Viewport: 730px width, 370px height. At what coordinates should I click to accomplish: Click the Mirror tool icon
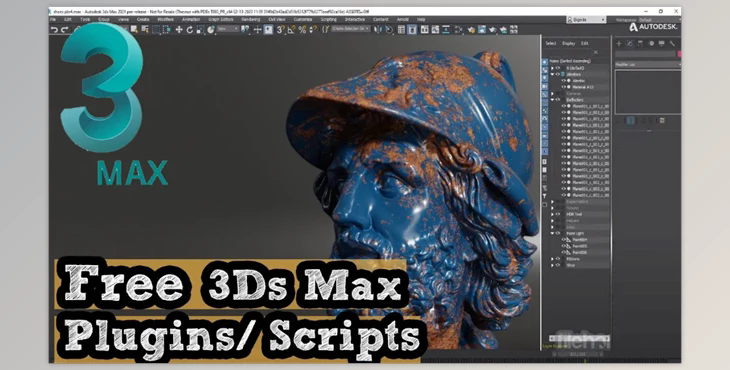point(378,29)
